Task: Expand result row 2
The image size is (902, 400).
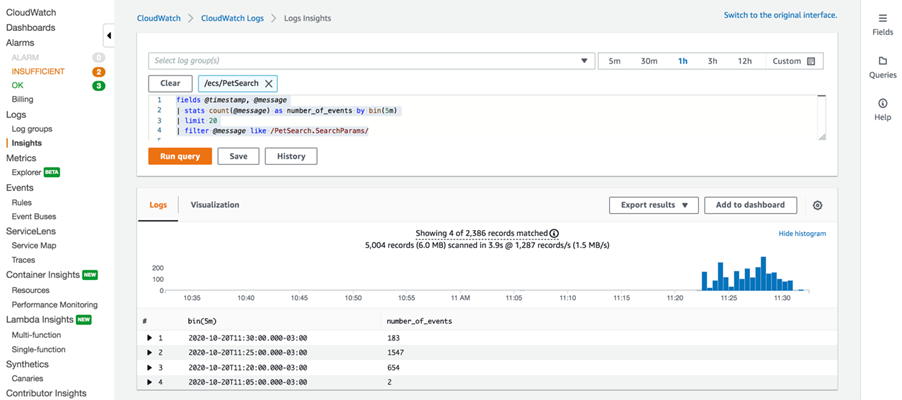Action: (150, 352)
